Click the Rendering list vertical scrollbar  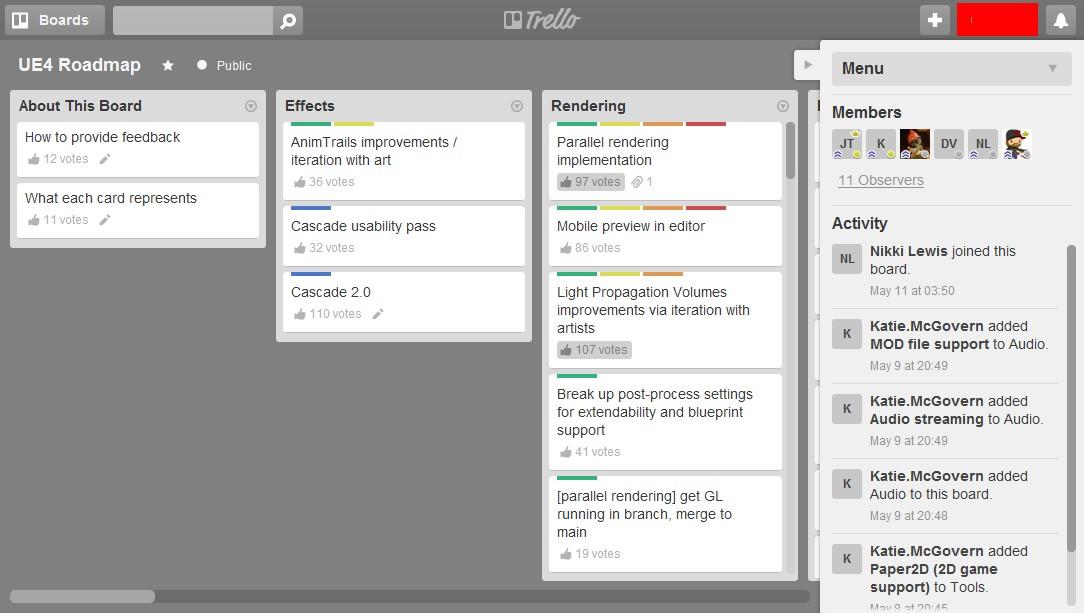point(790,151)
